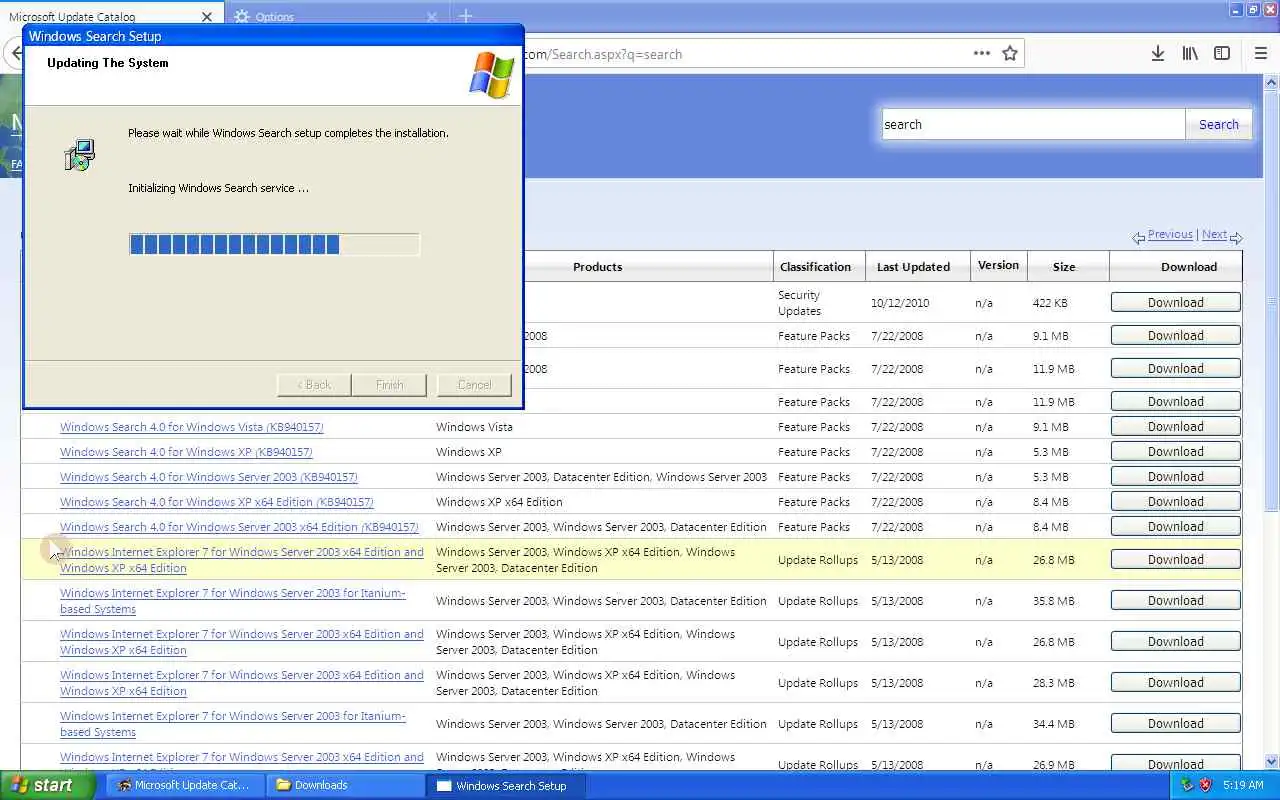Click the taskbar clock showing 5:19 AM
Screen dimensions: 1280x800
coord(1243,785)
